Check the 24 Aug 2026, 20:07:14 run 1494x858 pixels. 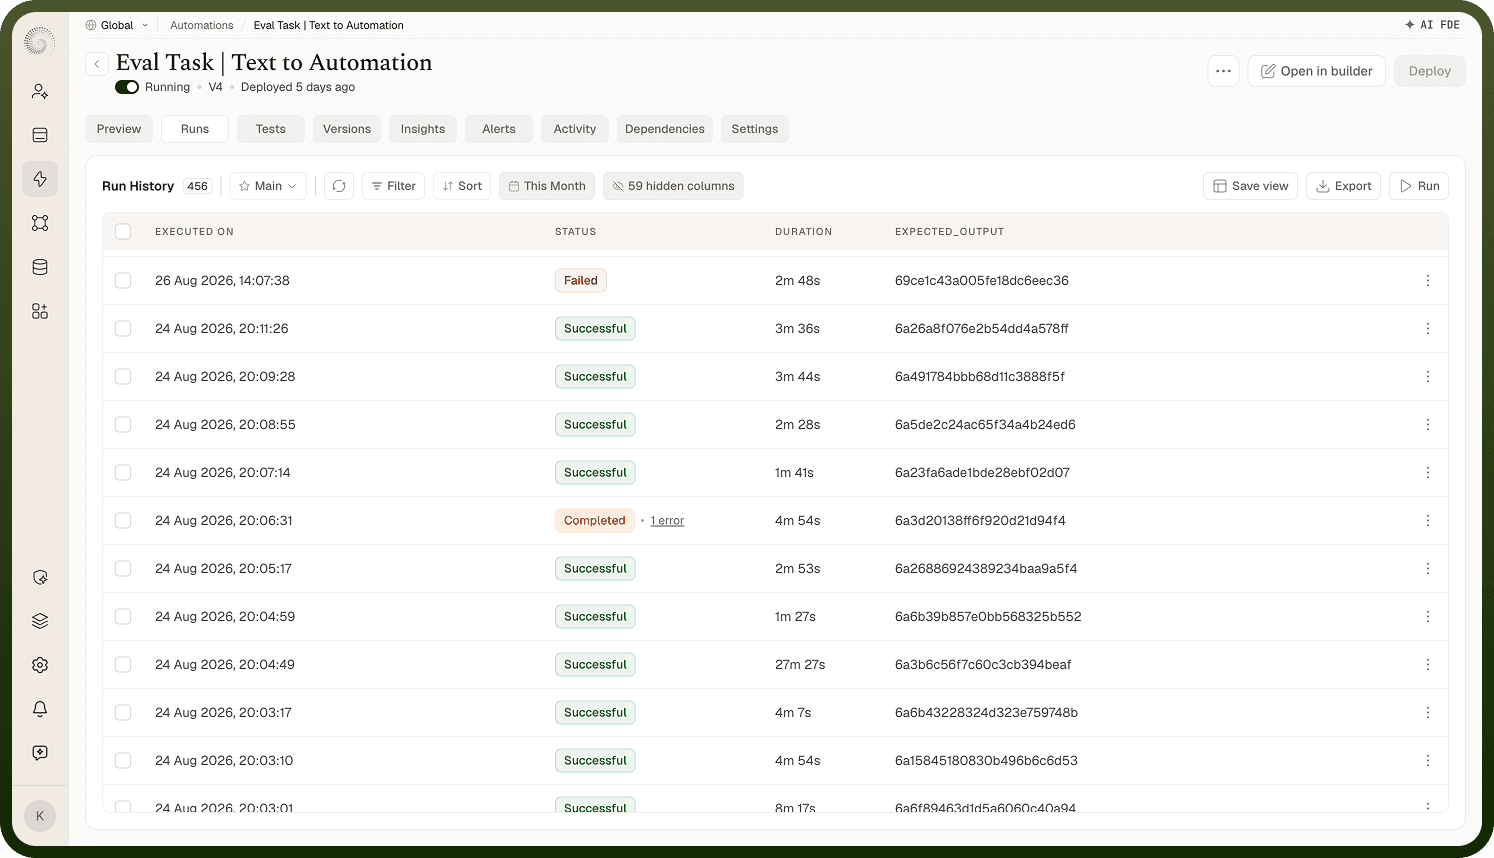pyautogui.click(x=123, y=473)
